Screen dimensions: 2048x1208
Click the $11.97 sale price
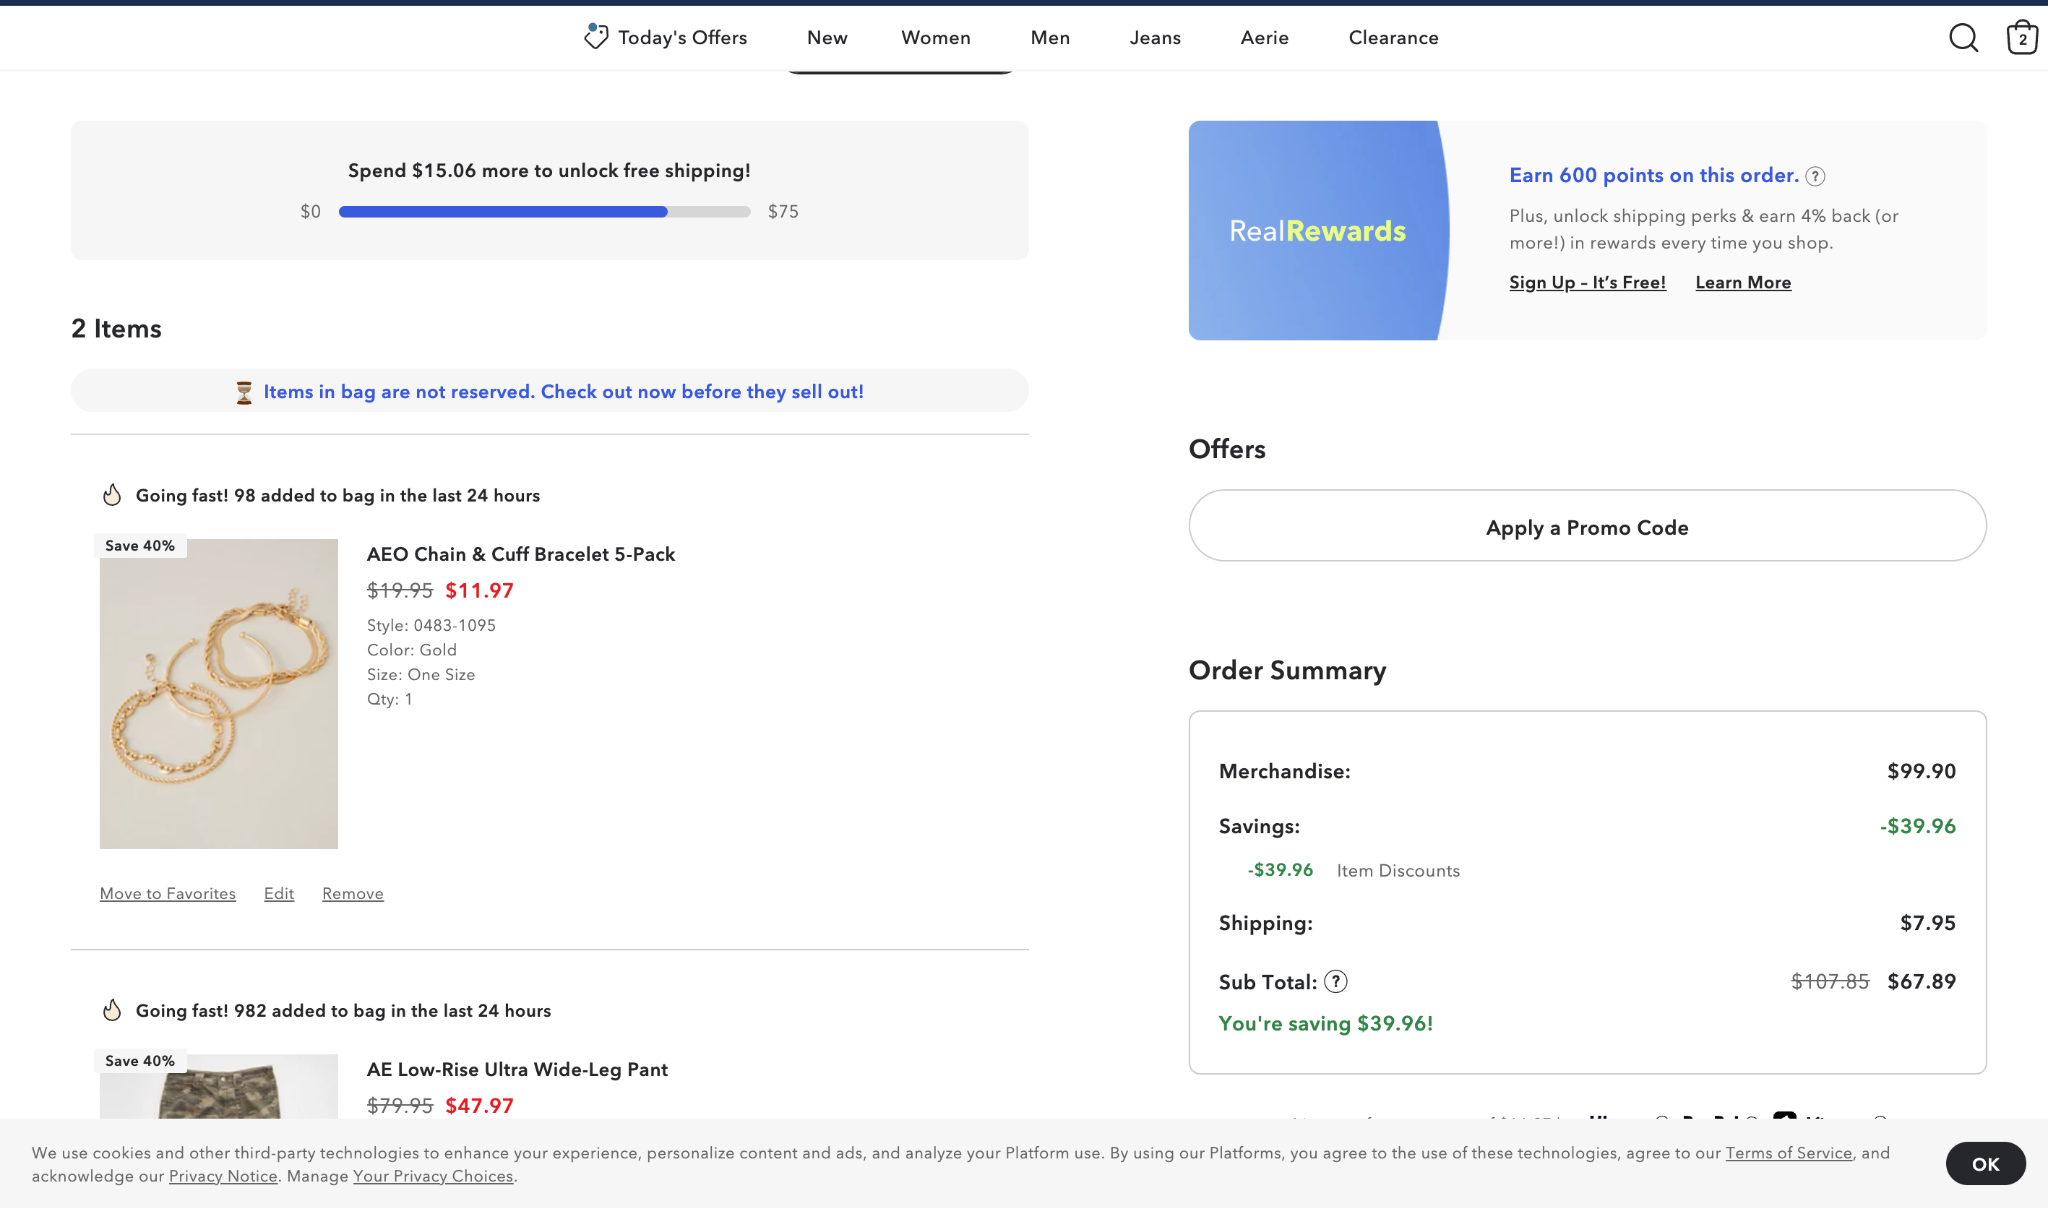pos(480,591)
